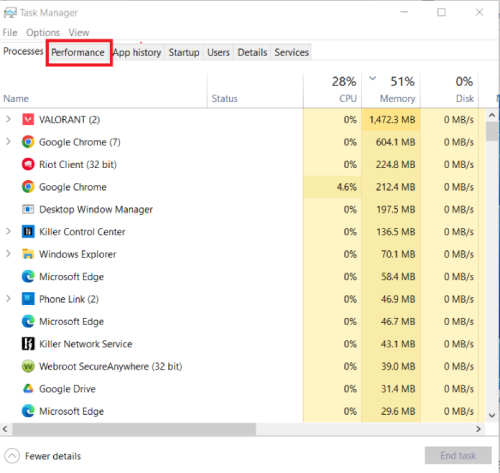Click the horizontal scrollbar thumb

[x=134, y=429]
